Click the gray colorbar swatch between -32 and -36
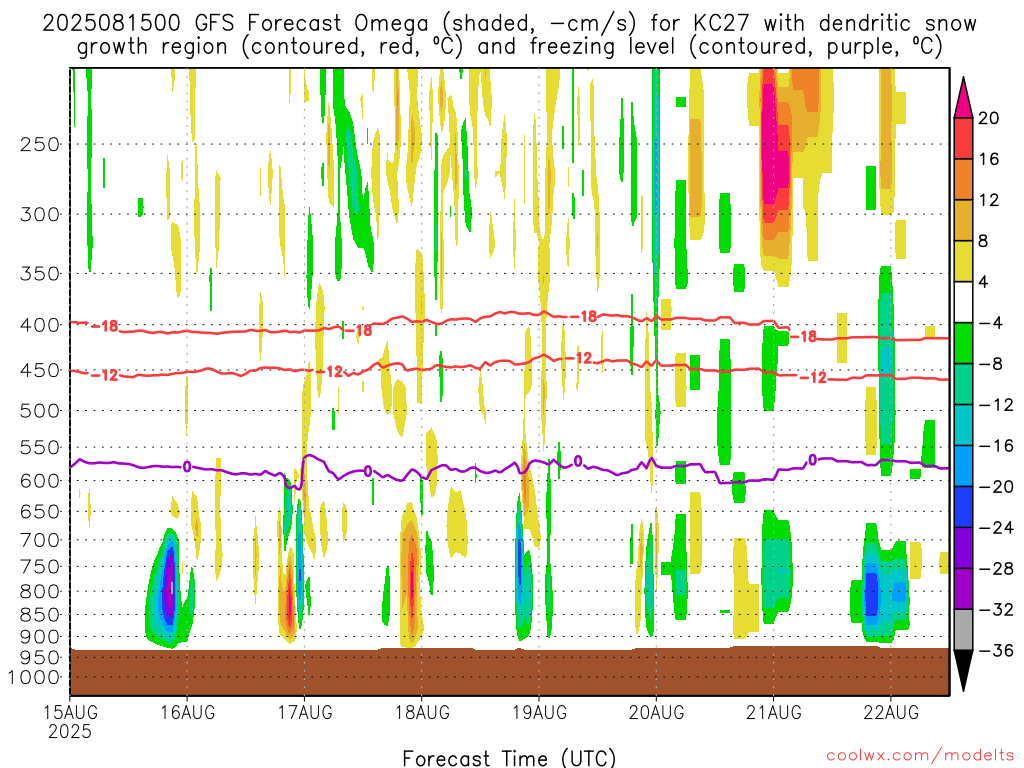The height and width of the screenshot is (768, 1024). point(963,630)
